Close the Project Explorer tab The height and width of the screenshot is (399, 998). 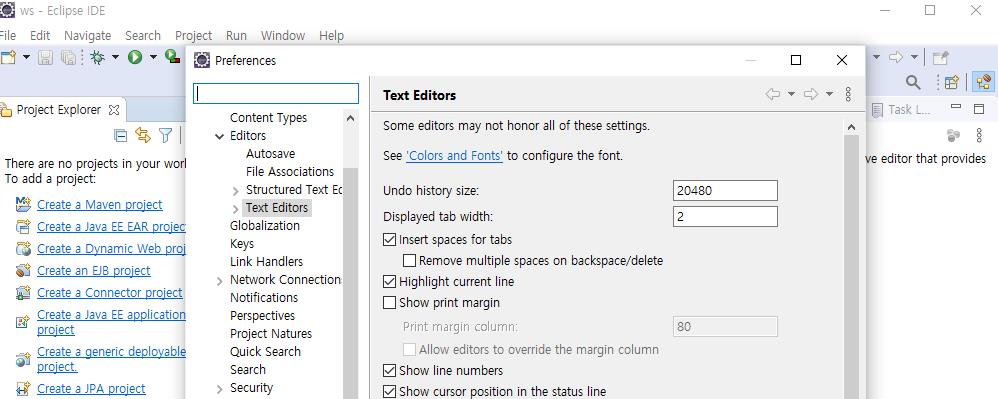[114, 110]
